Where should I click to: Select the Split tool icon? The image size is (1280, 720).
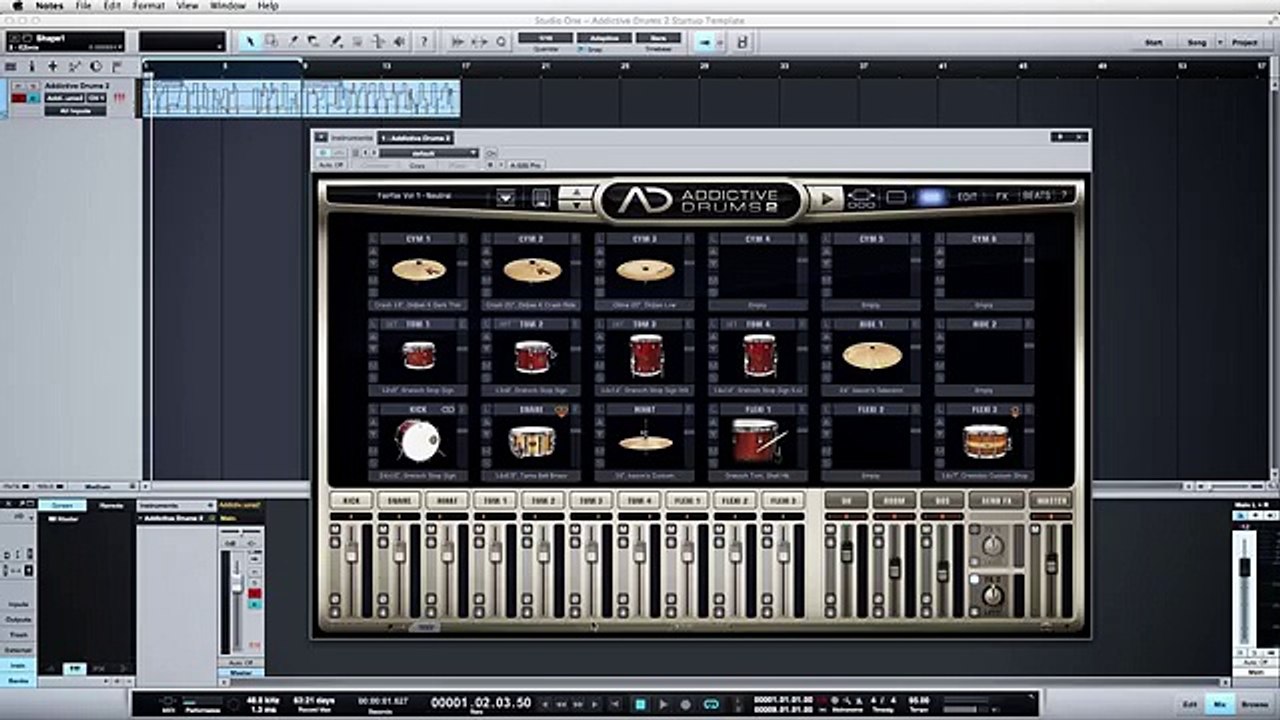(x=293, y=41)
